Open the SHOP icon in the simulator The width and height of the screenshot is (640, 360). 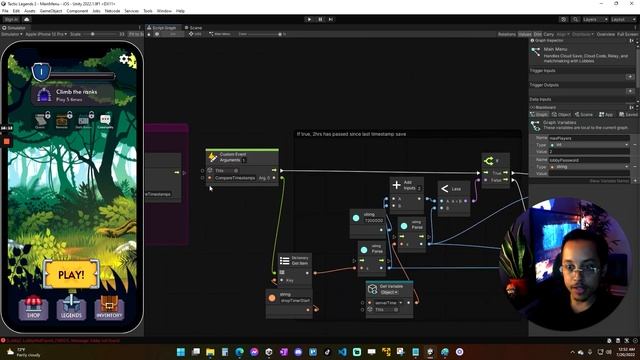coord(33,307)
